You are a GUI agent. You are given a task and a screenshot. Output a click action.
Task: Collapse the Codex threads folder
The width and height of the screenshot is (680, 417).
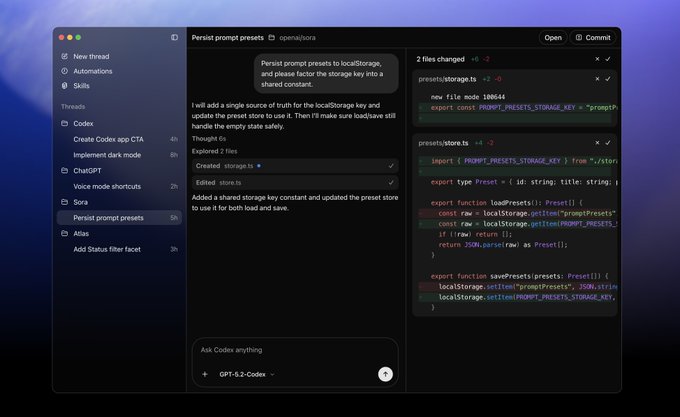coord(82,123)
